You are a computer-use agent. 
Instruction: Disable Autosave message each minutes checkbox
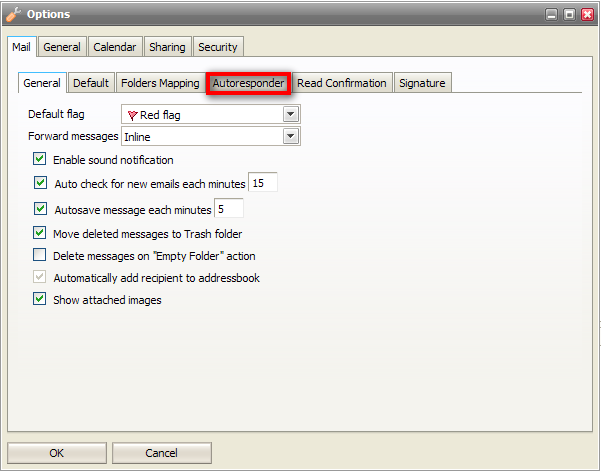click(x=40, y=210)
